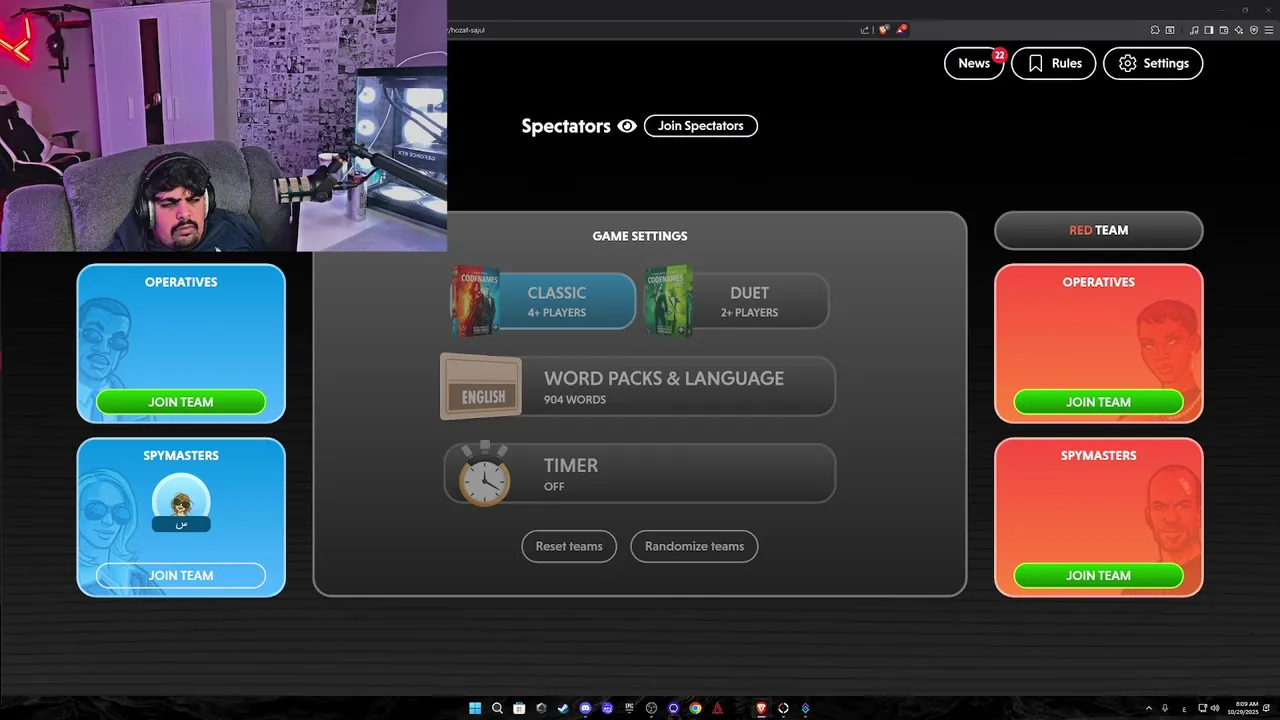The width and height of the screenshot is (1280, 720).
Task: Click the Randomize teams button
Action: click(x=694, y=546)
